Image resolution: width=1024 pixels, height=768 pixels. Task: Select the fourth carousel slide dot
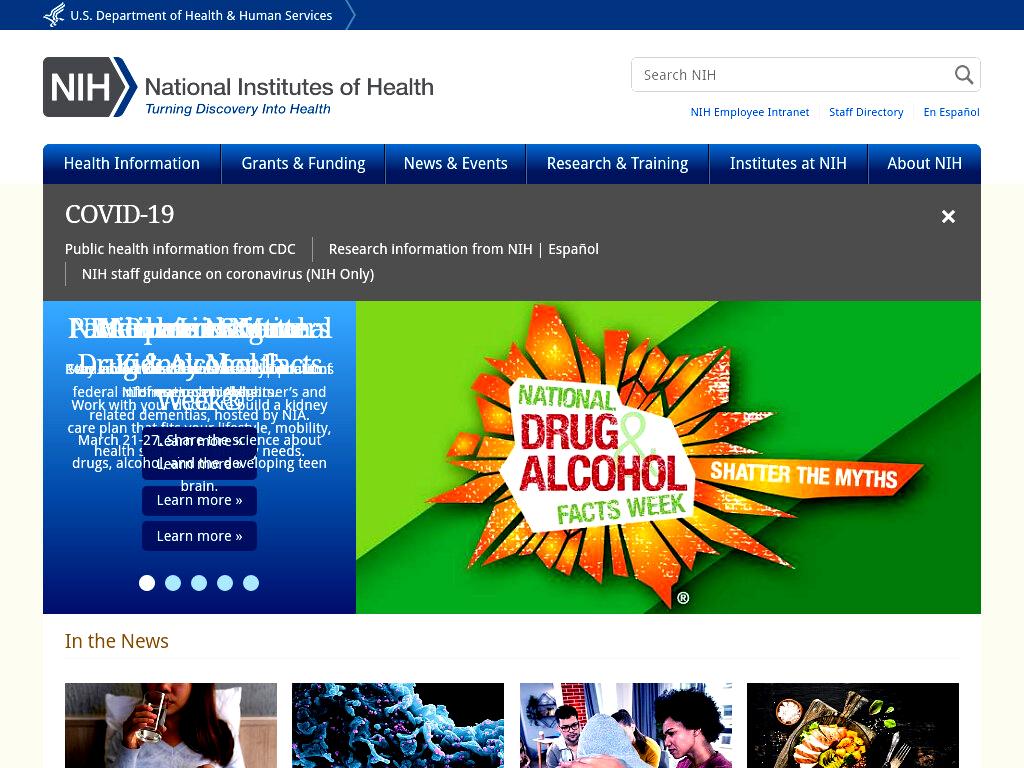click(225, 583)
